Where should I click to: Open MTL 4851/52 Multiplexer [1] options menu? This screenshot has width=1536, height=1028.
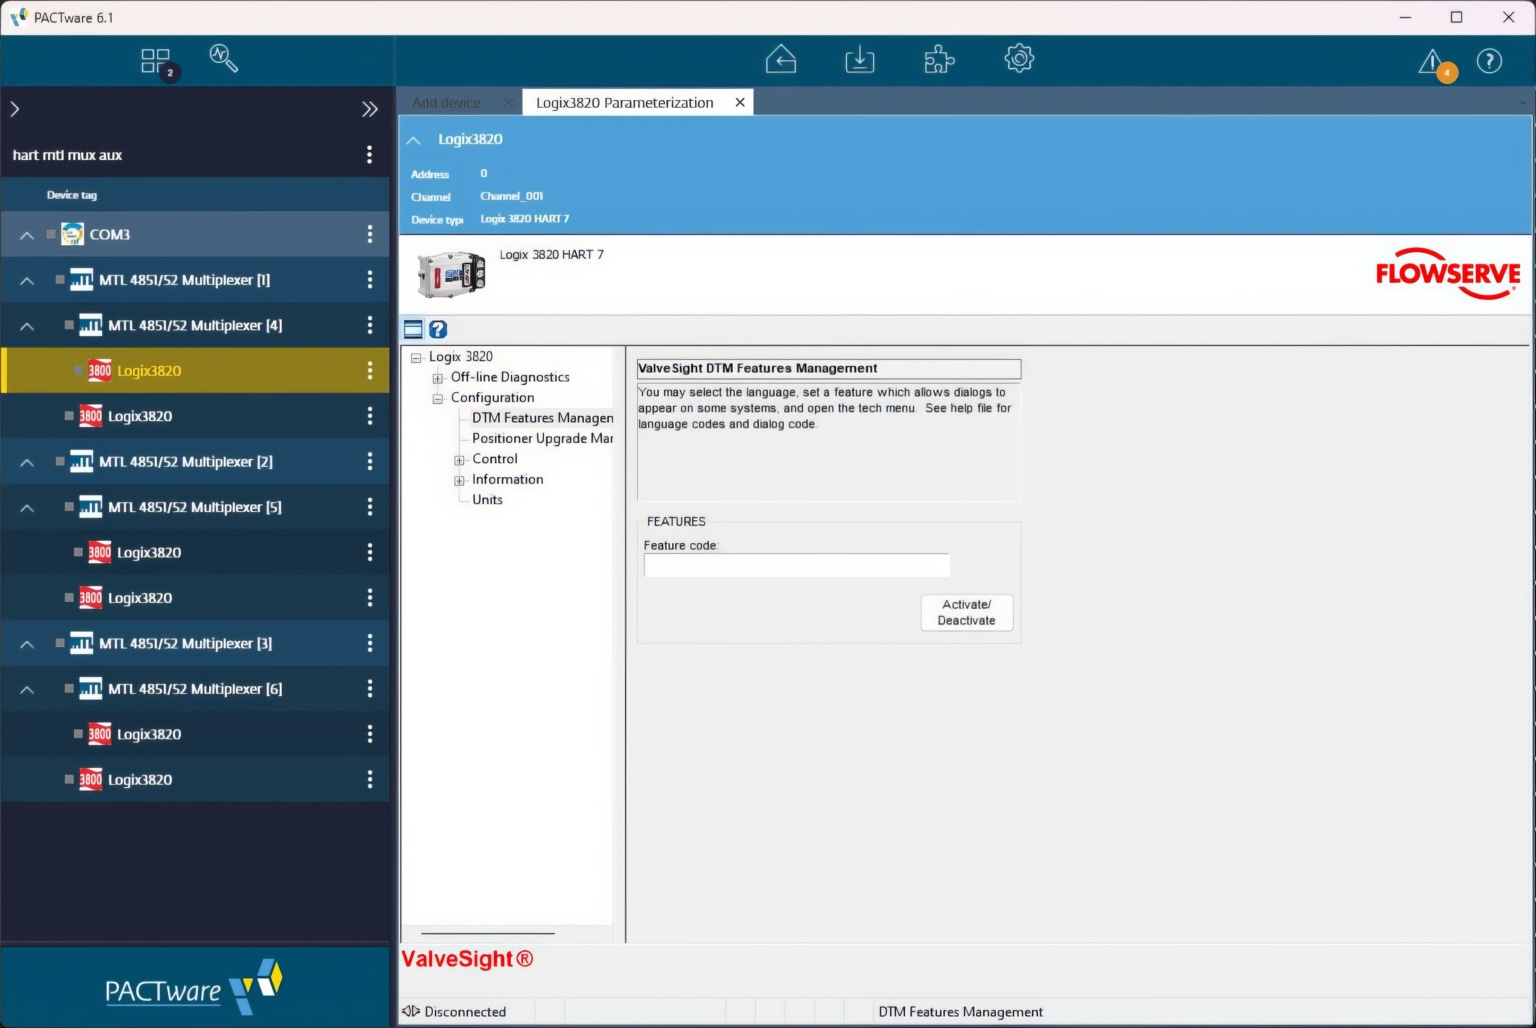pos(370,280)
